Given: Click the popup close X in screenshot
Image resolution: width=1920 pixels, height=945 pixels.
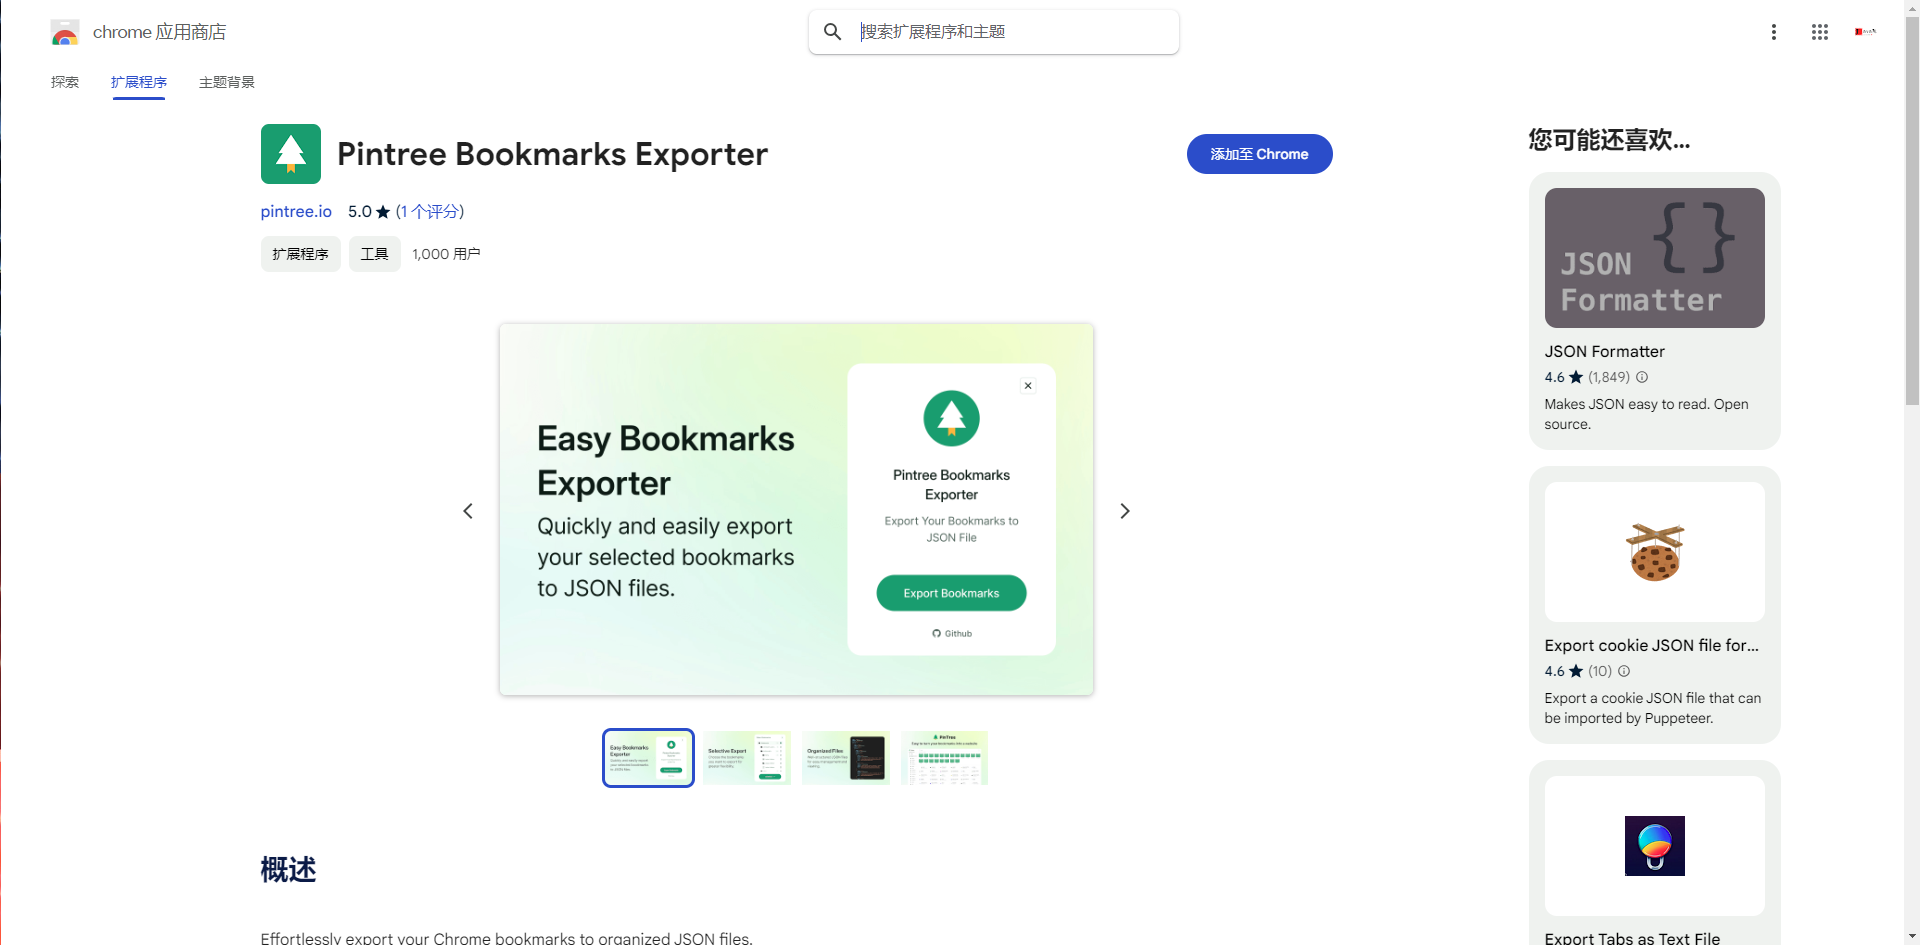Looking at the screenshot, I should [1028, 386].
